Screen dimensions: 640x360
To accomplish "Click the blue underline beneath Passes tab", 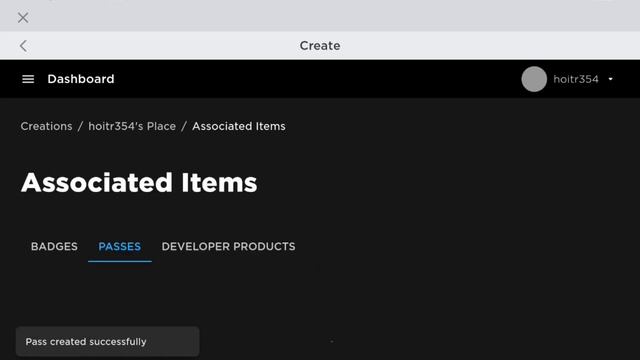I will tap(120, 261).
